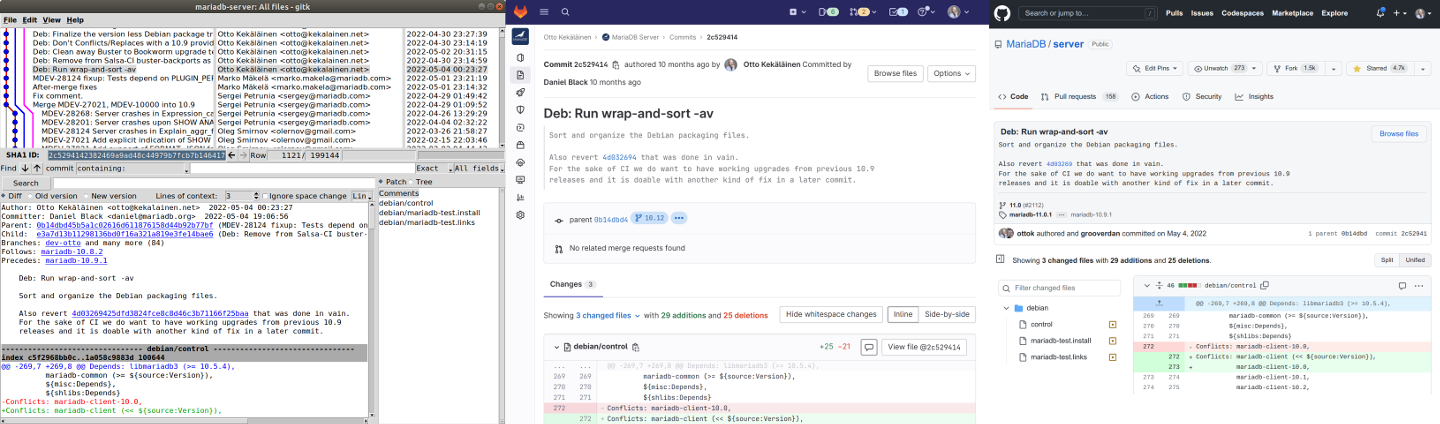Open the GitLab help icon

pyautogui.click(x=926, y=12)
